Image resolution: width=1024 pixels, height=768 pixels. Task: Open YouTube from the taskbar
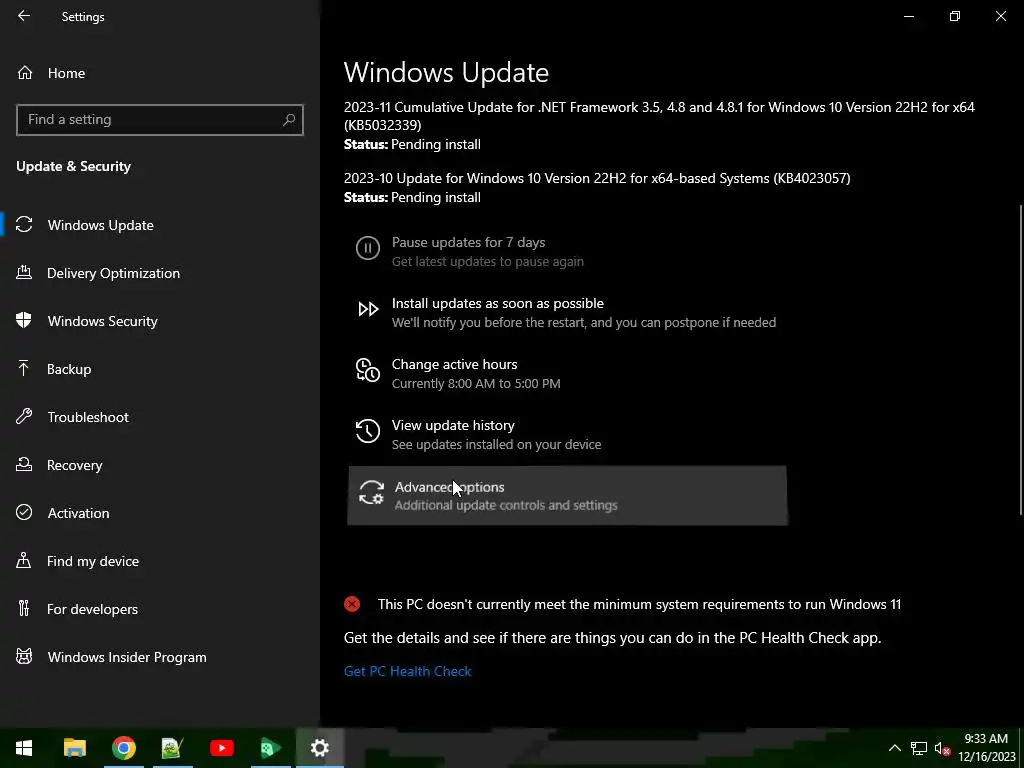pyautogui.click(x=222, y=748)
